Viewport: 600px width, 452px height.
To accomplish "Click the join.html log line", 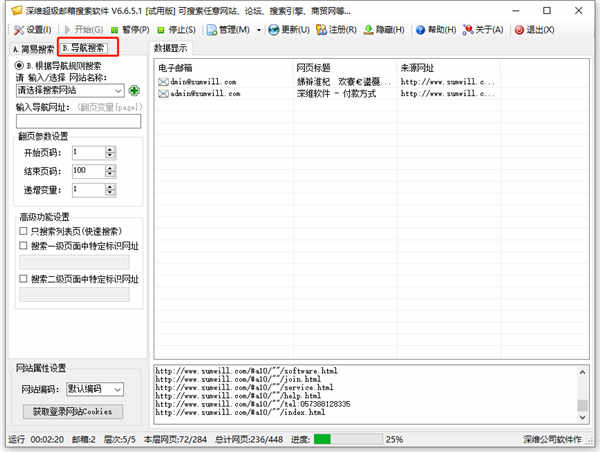I will 238,379.
